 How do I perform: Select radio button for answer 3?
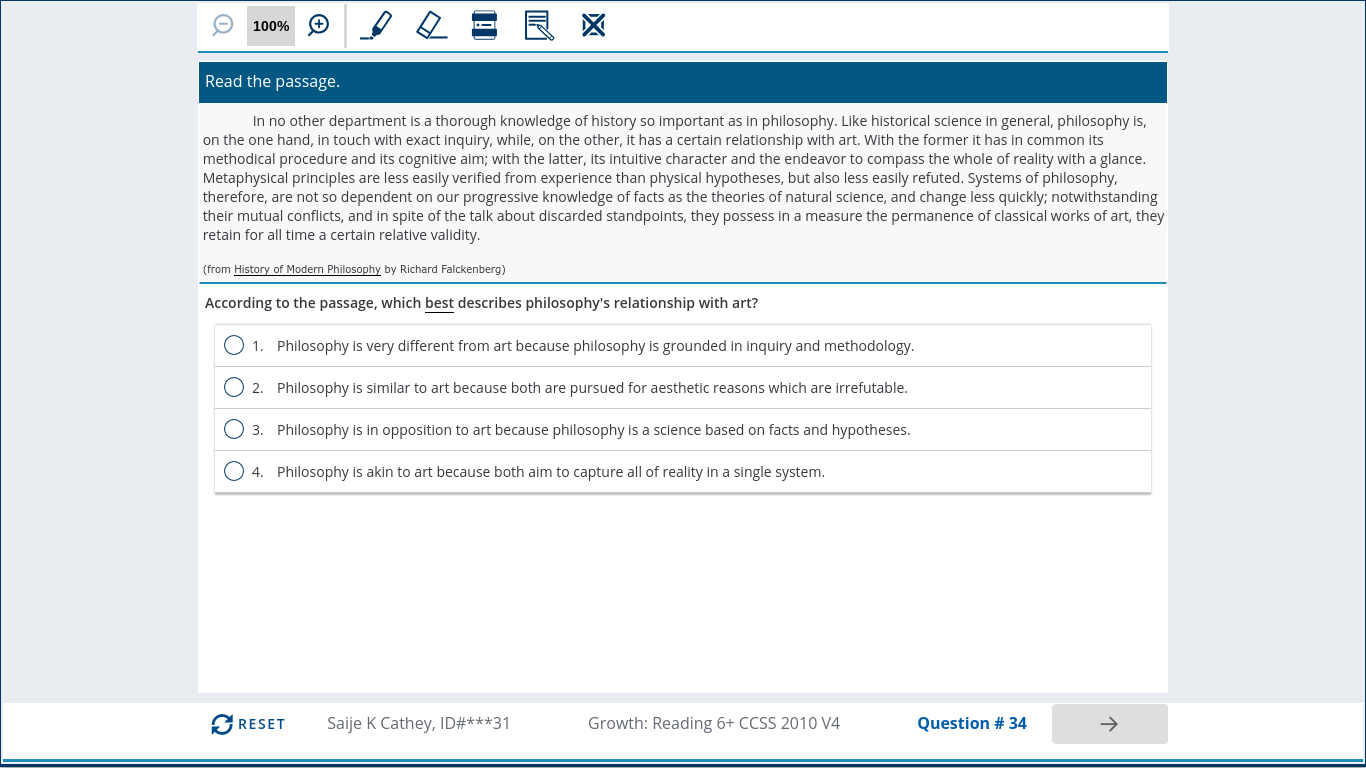tap(234, 429)
